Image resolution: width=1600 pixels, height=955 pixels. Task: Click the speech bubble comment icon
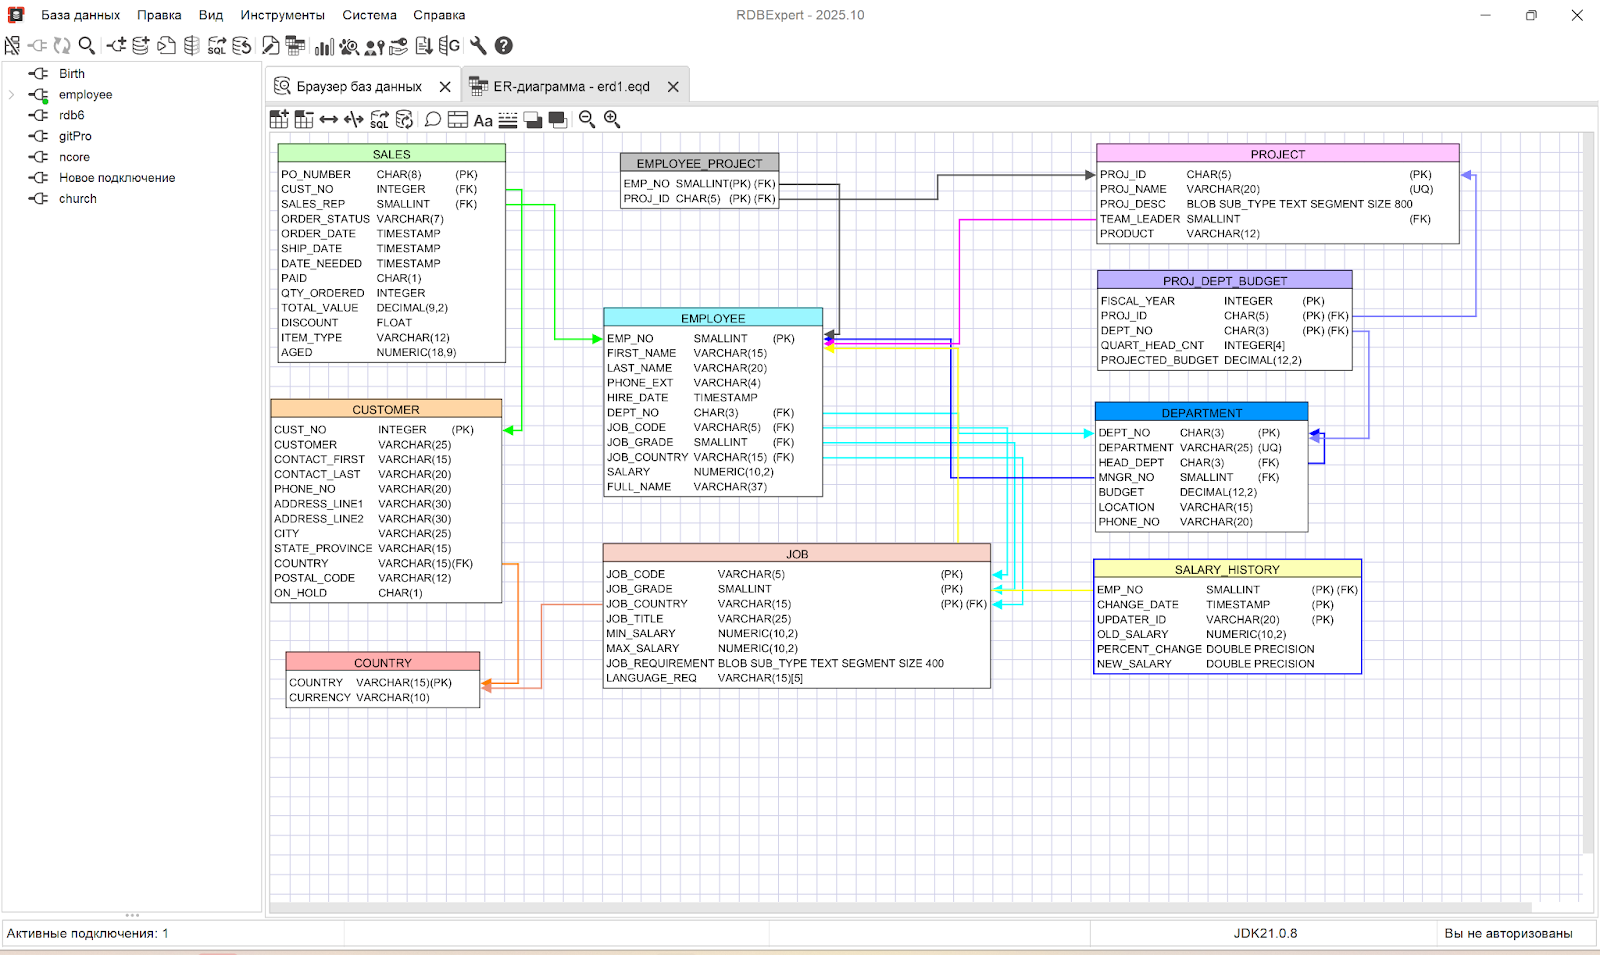433,120
